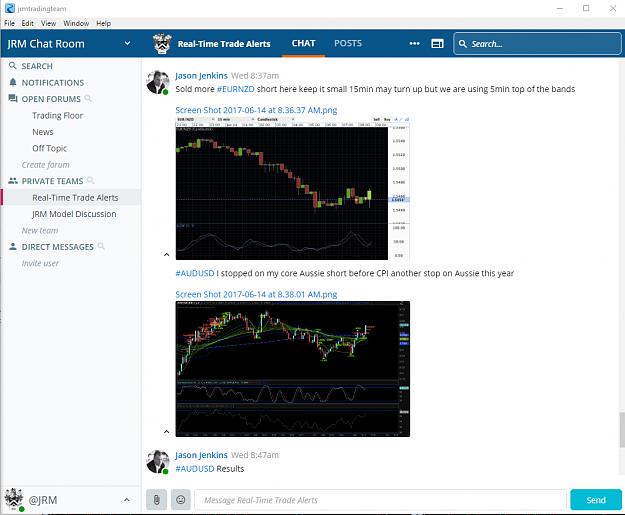The image size is (625, 515).
Task: Click the Message Real-Time Trade Alerts field
Action: coord(380,499)
